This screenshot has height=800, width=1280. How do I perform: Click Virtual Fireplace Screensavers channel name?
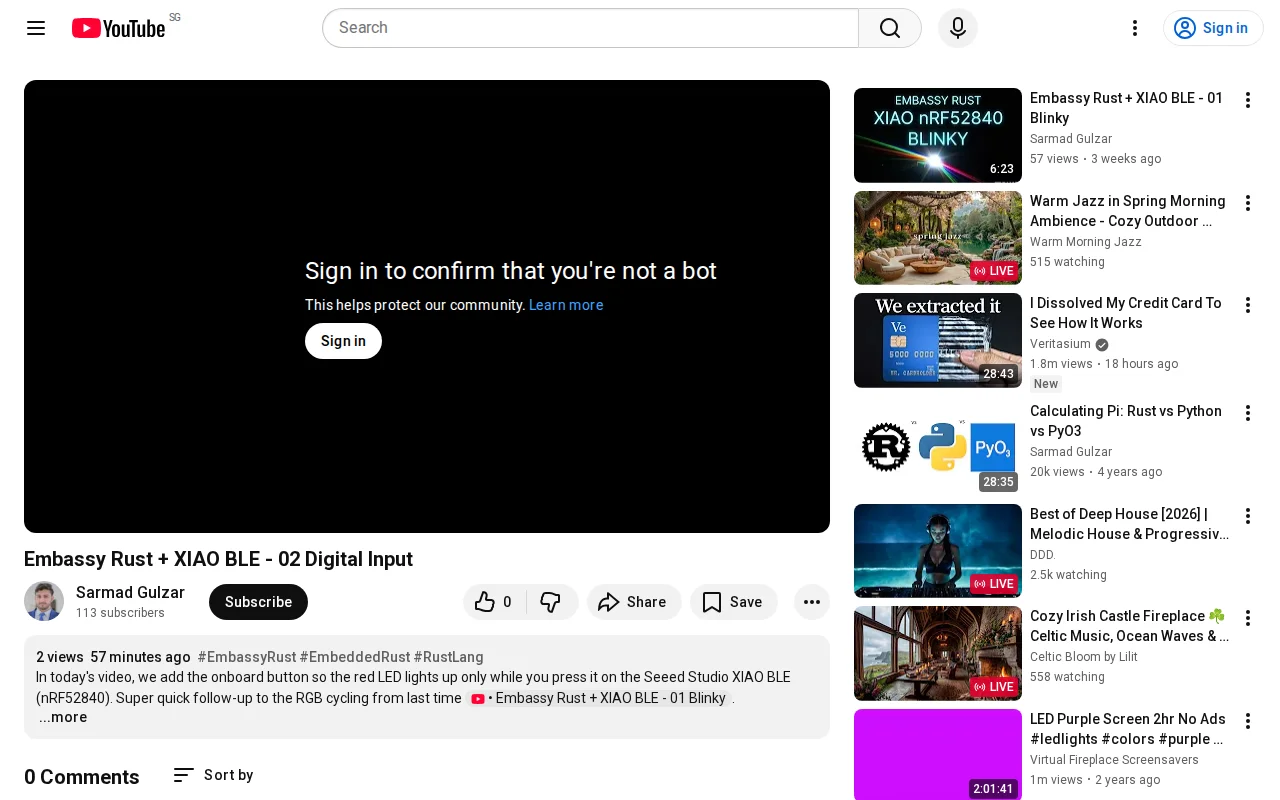tap(1114, 760)
